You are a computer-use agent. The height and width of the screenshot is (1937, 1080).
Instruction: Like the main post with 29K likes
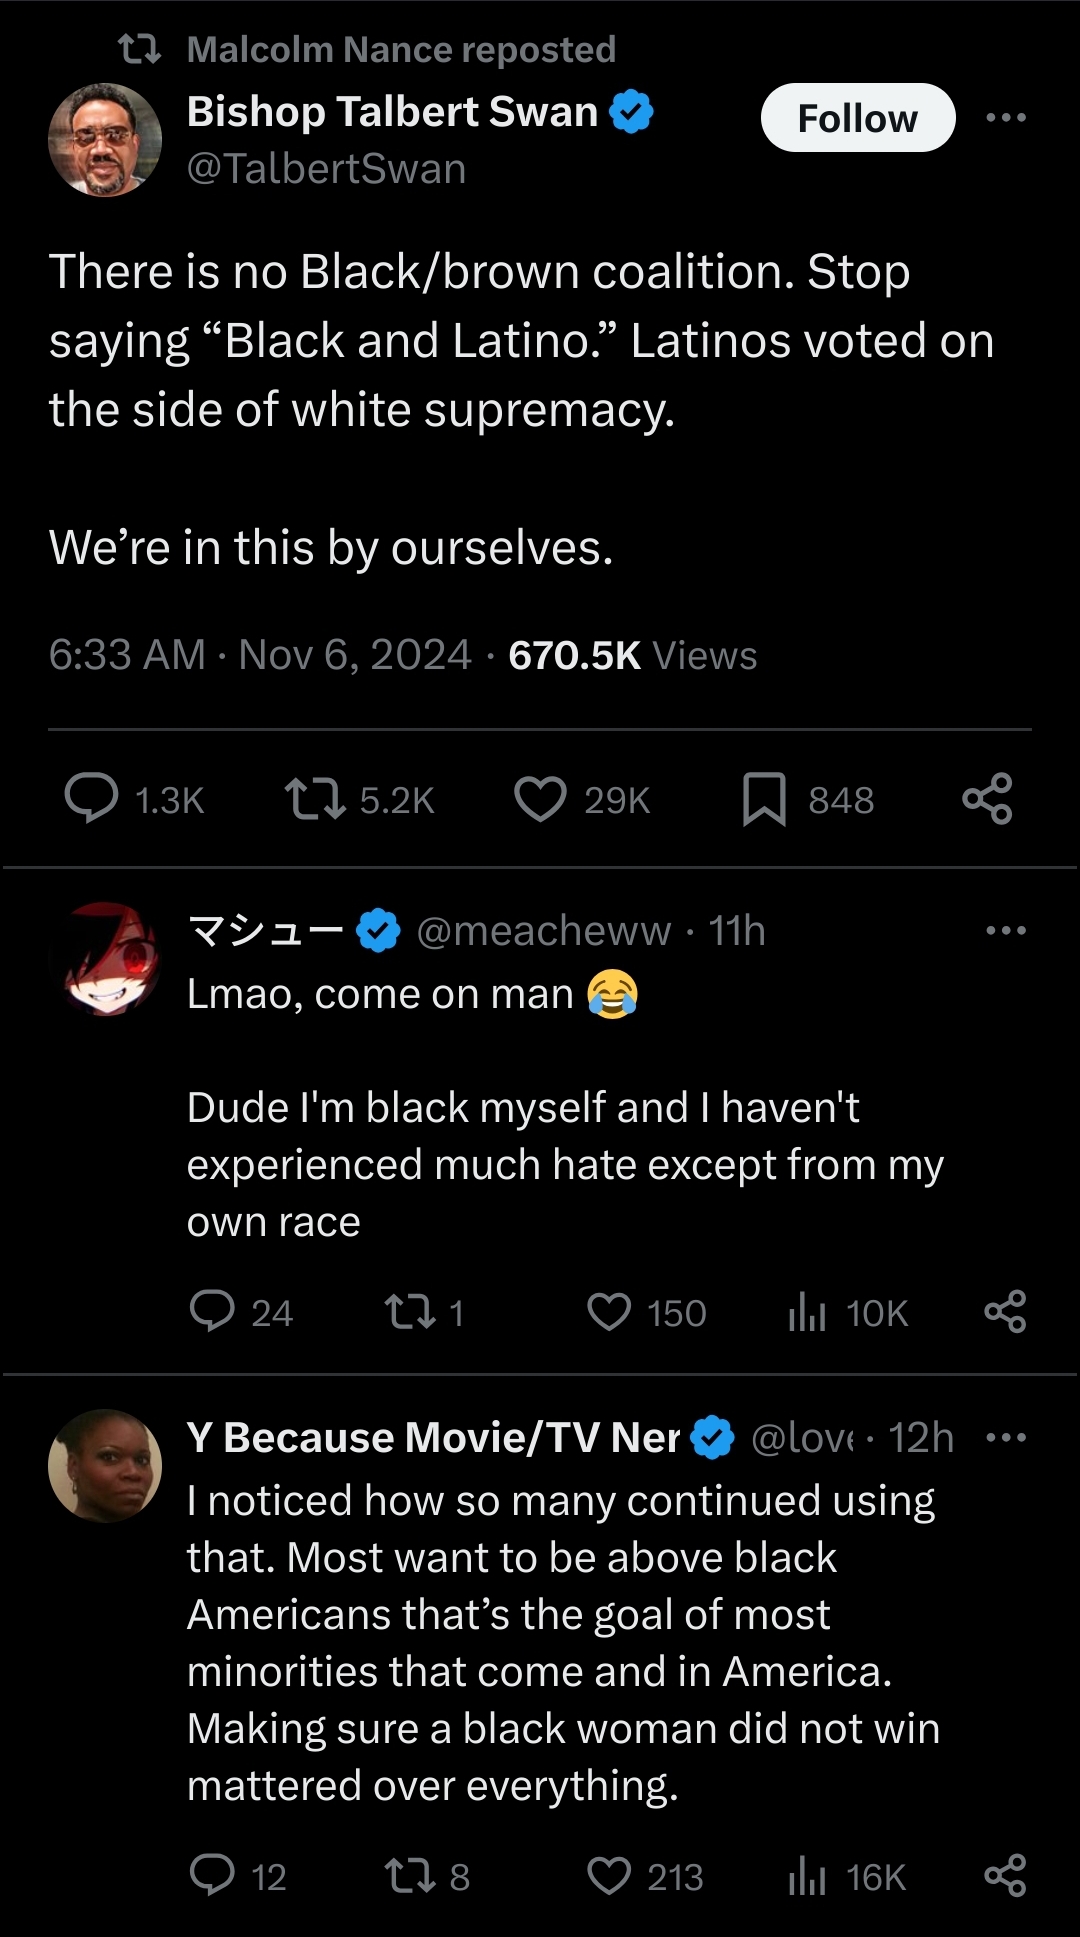pyautogui.click(x=540, y=799)
